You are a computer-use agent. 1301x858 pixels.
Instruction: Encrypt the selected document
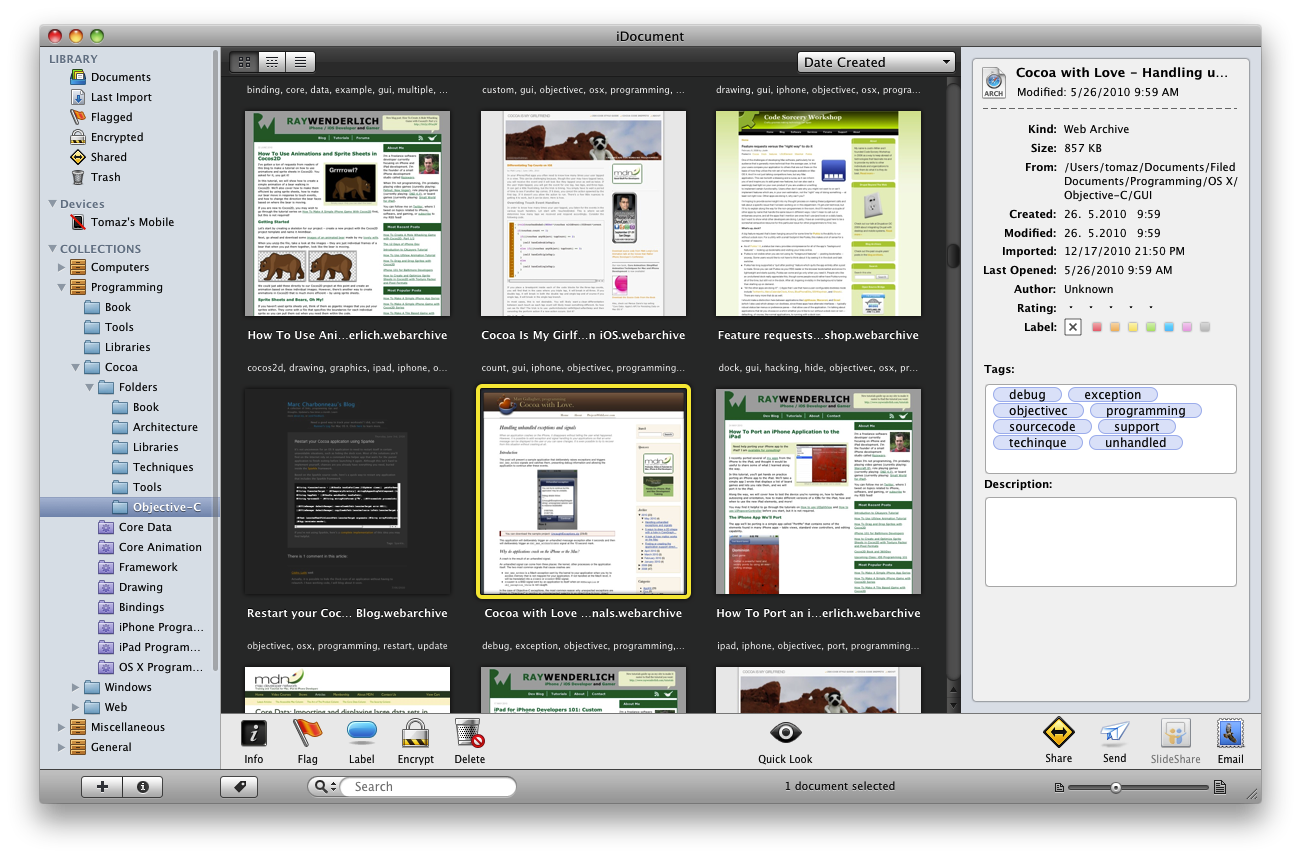[415, 735]
